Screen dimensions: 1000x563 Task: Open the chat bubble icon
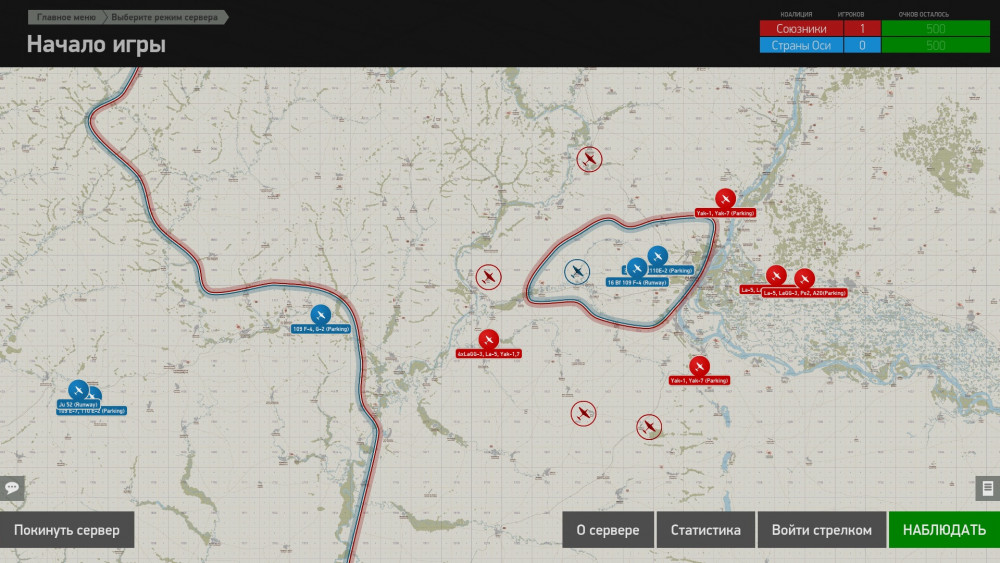pos(11,488)
